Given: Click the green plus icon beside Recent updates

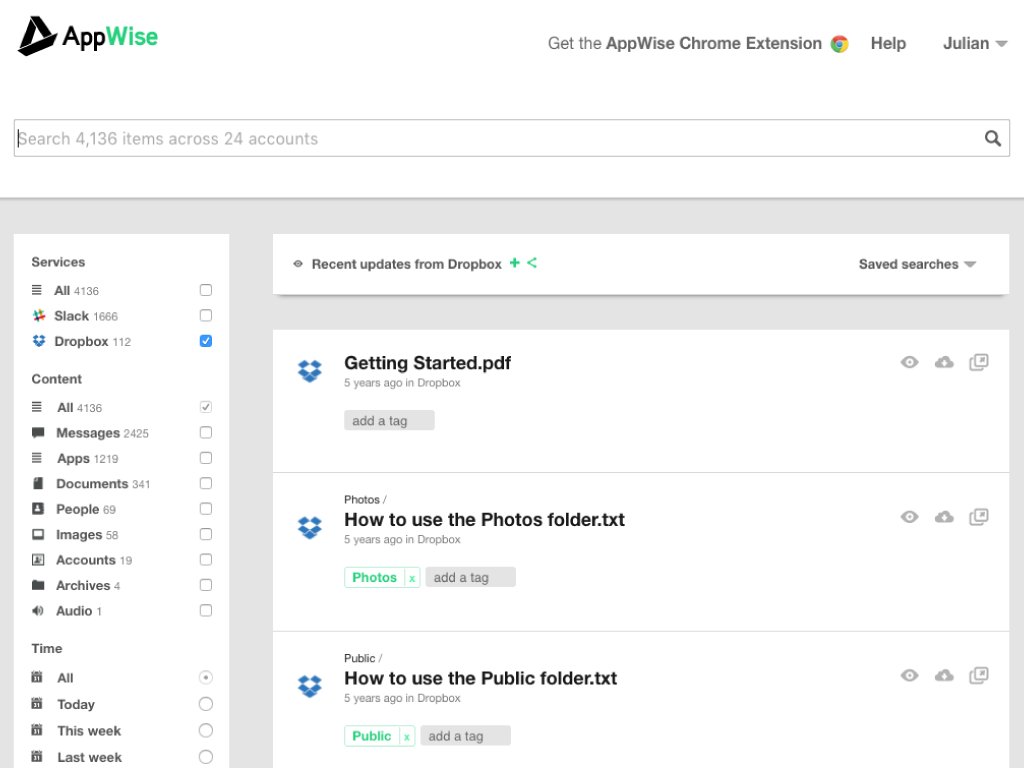Looking at the screenshot, I should click(x=515, y=263).
